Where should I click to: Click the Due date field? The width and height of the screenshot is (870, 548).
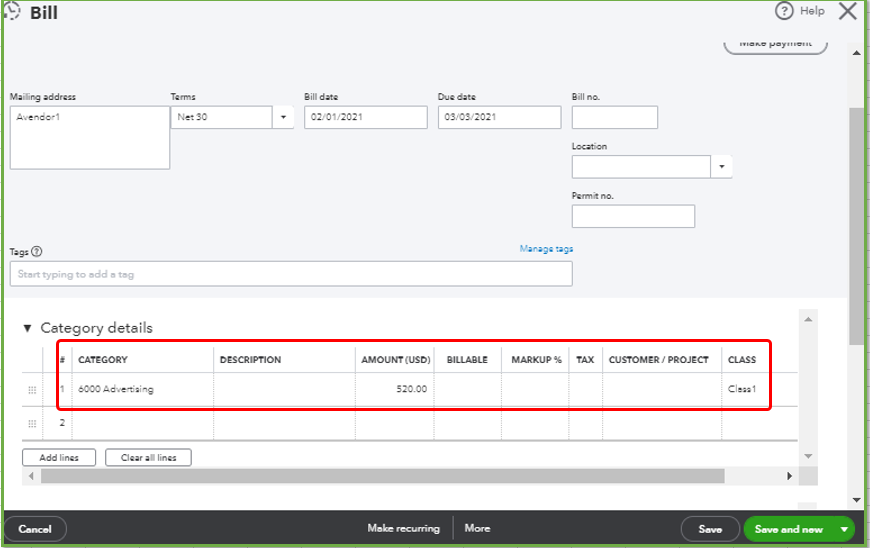pyautogui.click(x=499, y=117)
